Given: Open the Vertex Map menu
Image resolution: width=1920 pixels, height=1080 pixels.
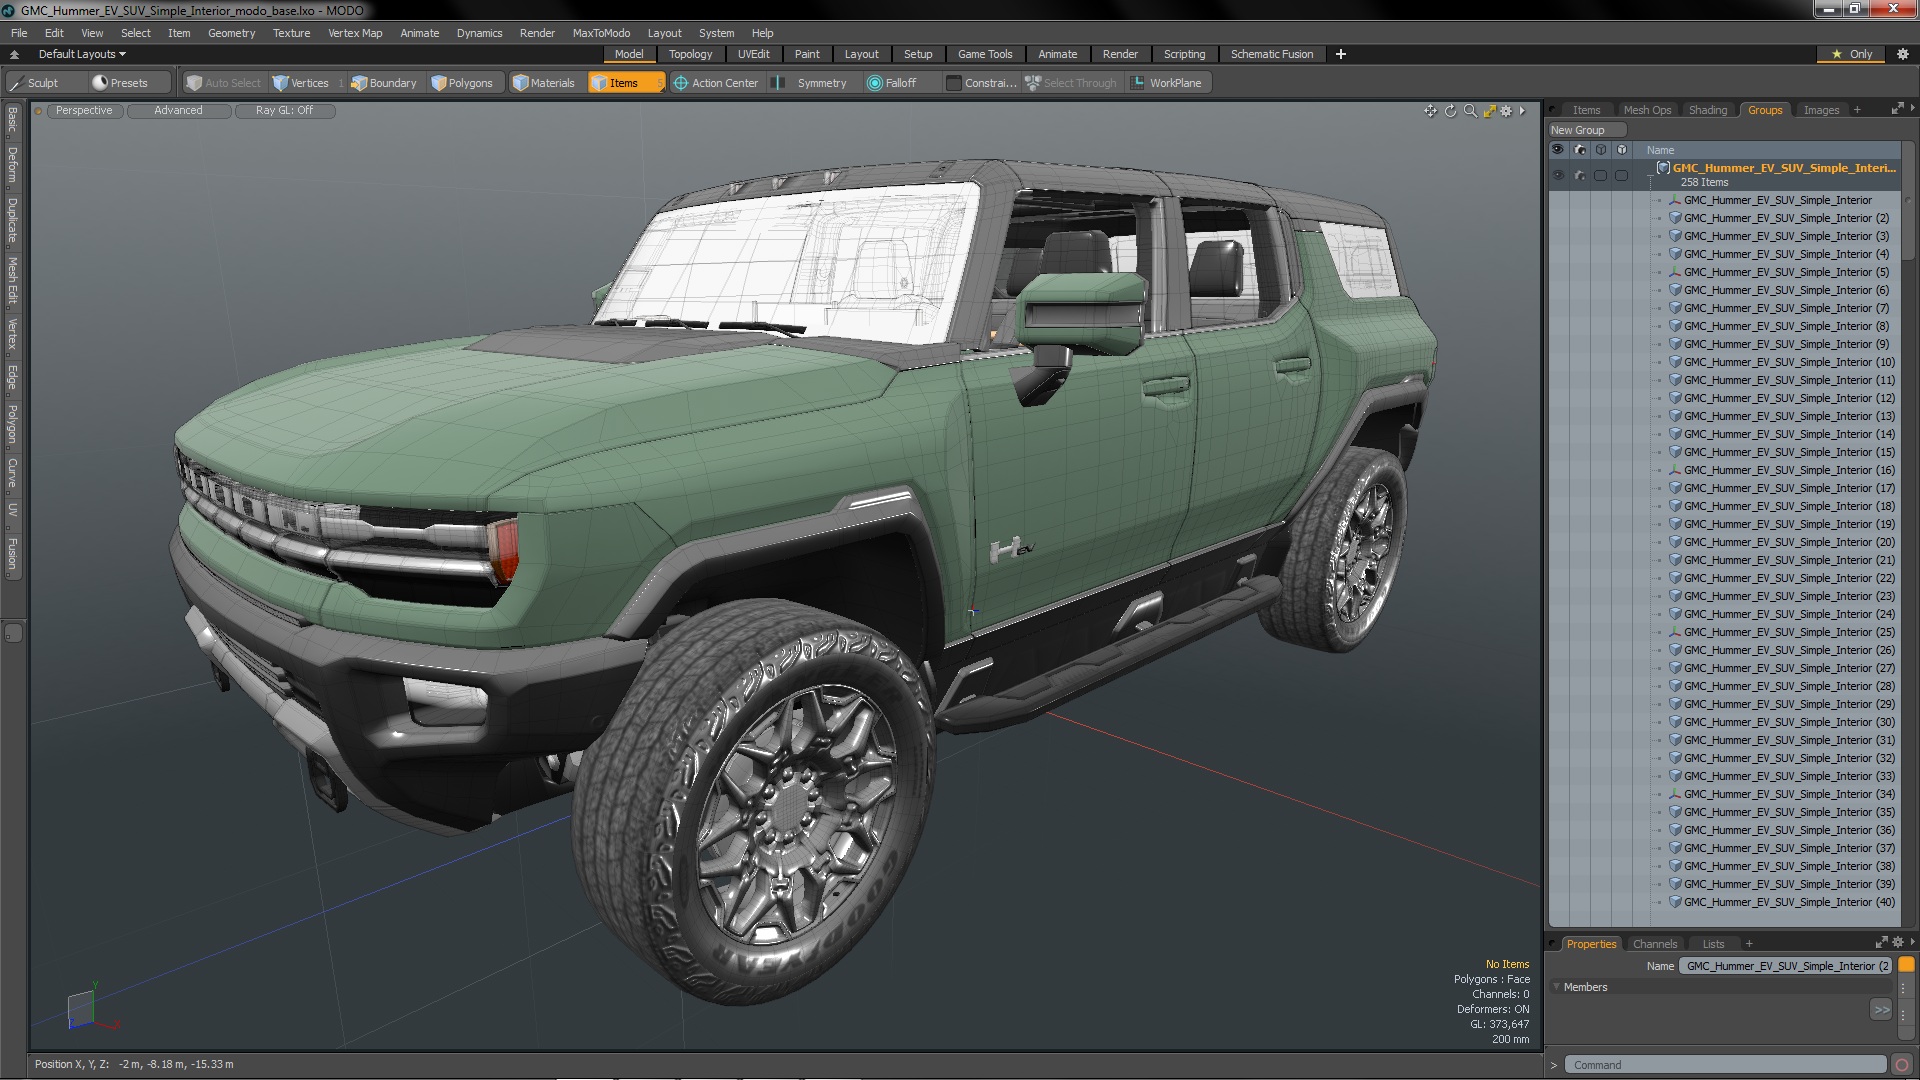Looking at the screenshot, I should 355,33.
